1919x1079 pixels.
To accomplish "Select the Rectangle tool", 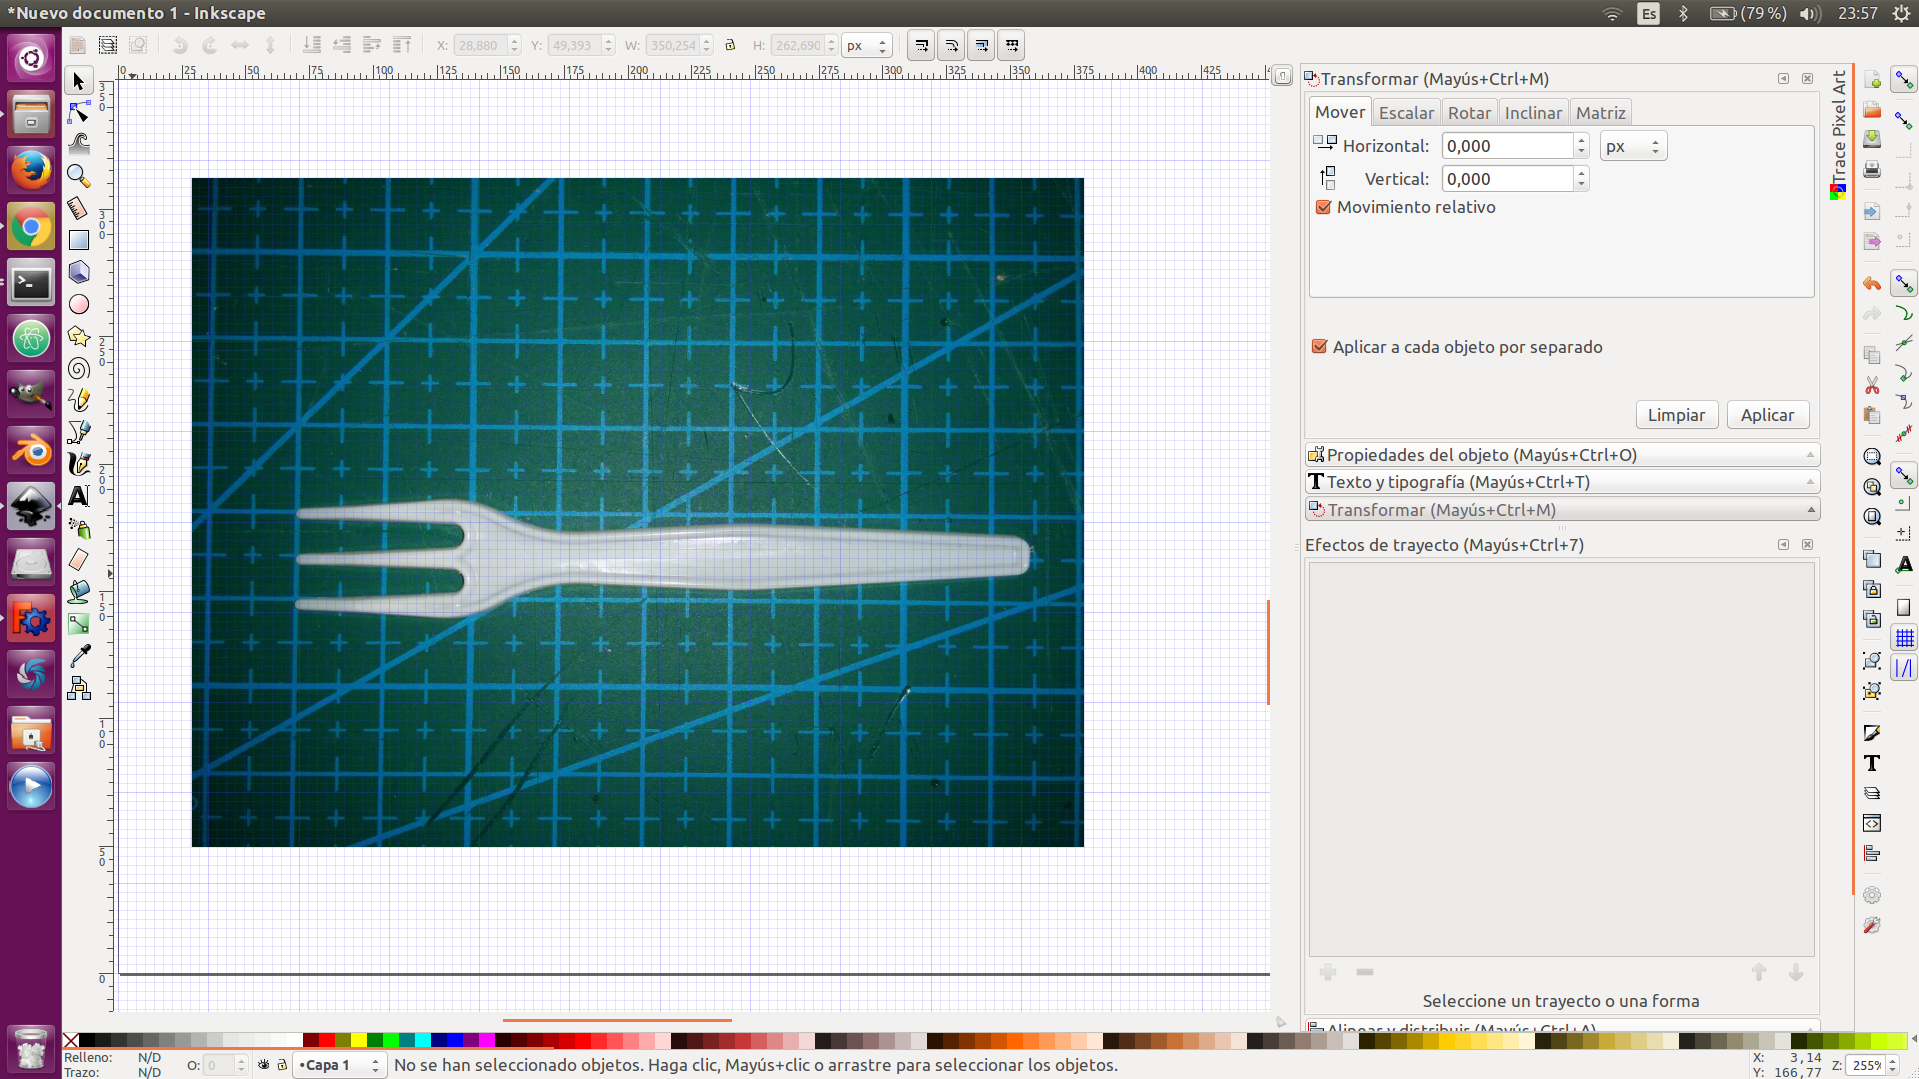I will (x=79, y=240).
